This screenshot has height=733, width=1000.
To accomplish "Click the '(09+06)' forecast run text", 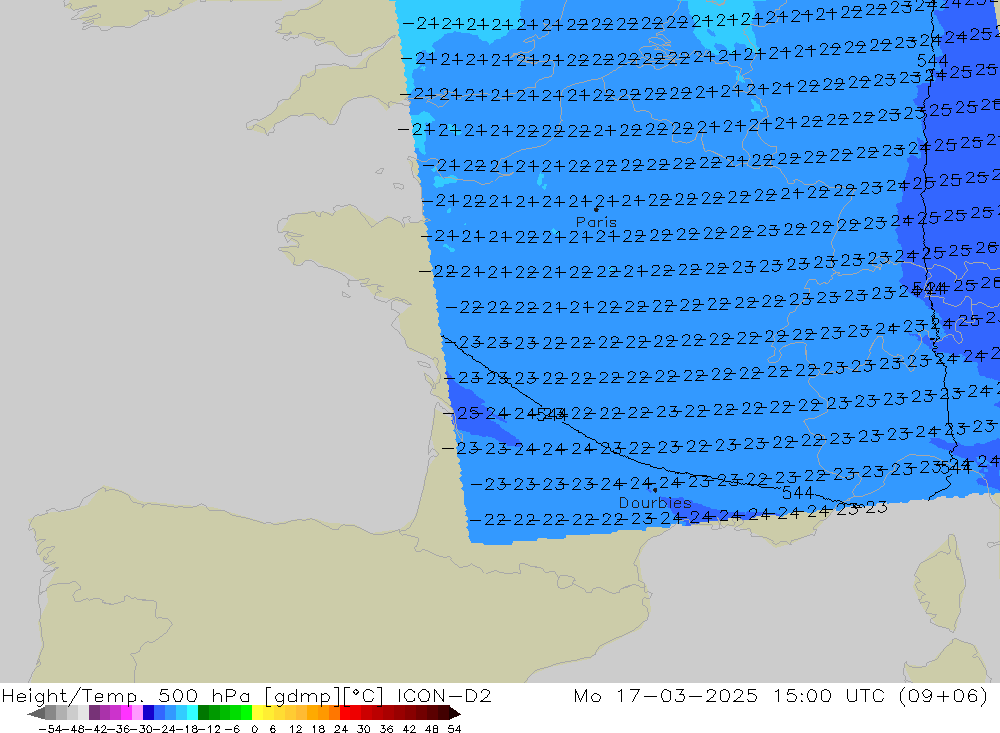I will point(943,695).
